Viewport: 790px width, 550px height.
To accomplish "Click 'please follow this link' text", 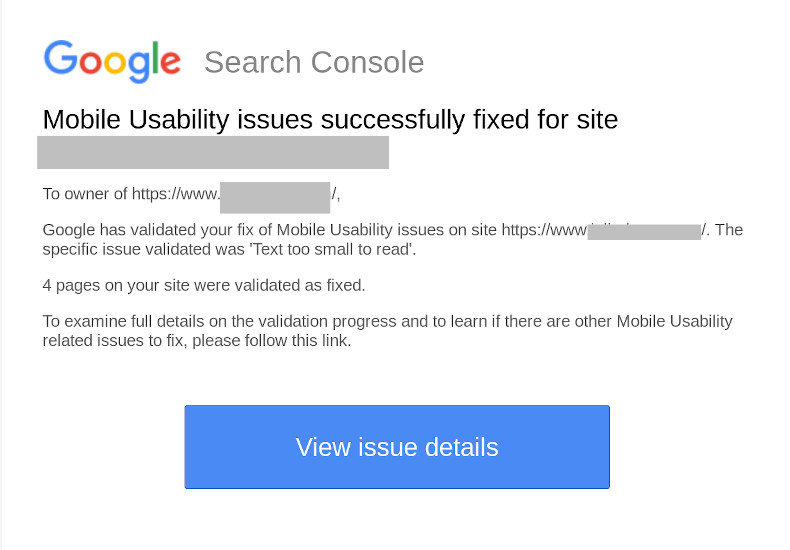I will click(272, 341).
